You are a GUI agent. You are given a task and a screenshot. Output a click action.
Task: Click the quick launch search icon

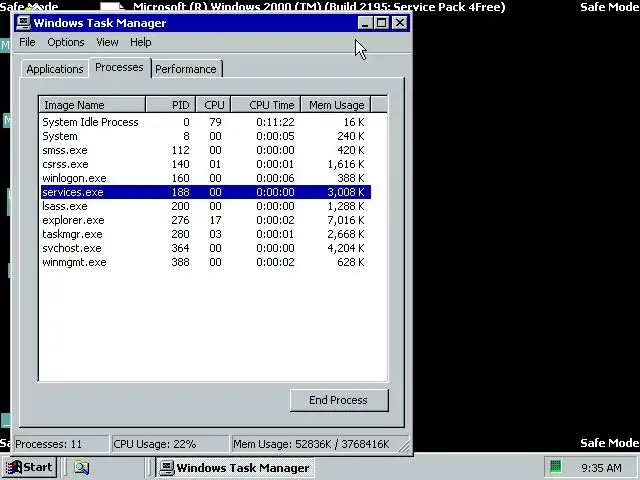[x=81, y=468]
